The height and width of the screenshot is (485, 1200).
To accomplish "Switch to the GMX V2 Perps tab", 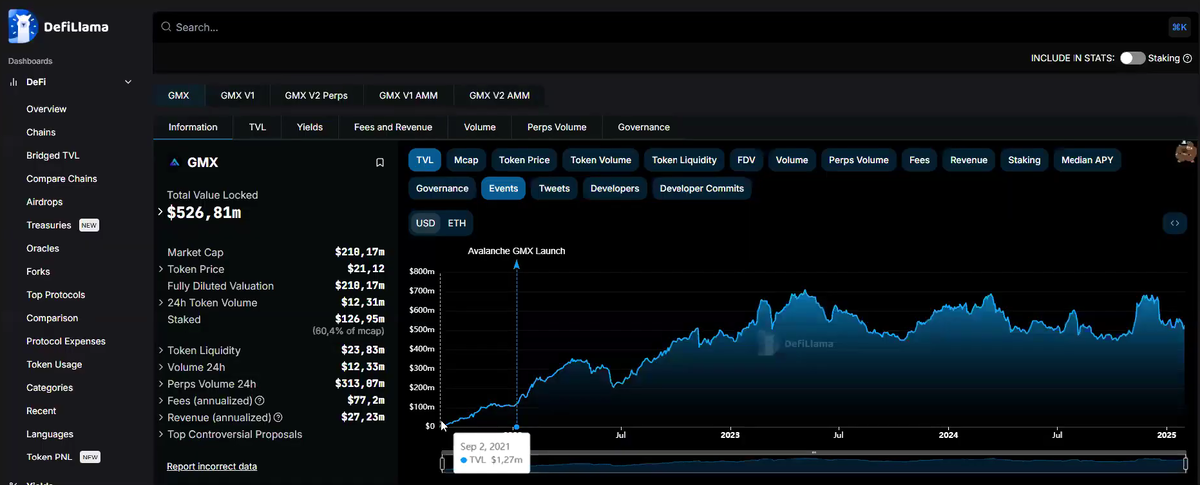I will click(x=316, y=96).
